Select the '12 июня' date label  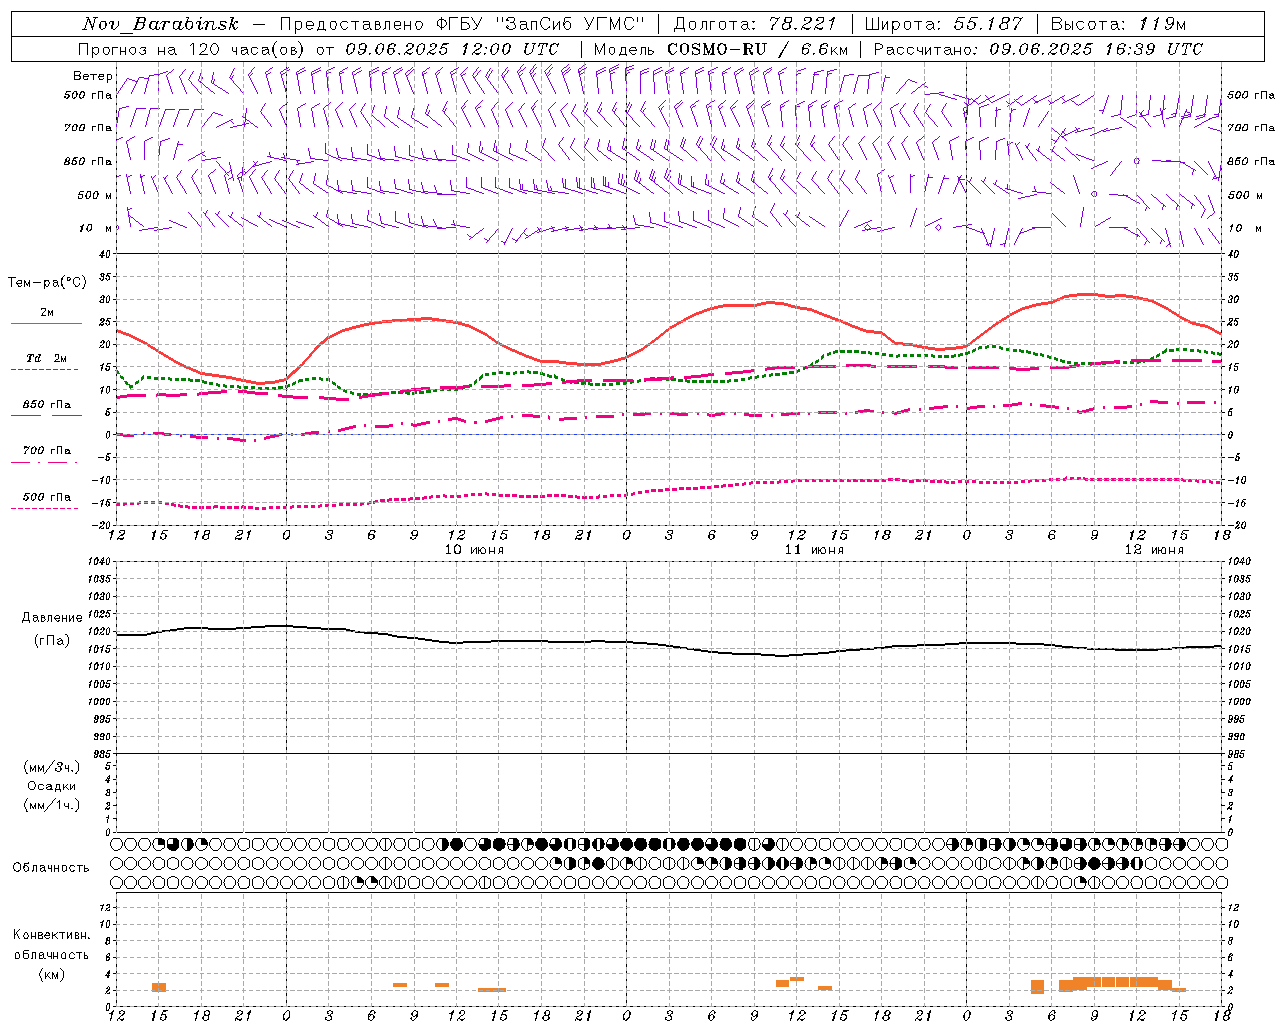(x=1153, y=550)
